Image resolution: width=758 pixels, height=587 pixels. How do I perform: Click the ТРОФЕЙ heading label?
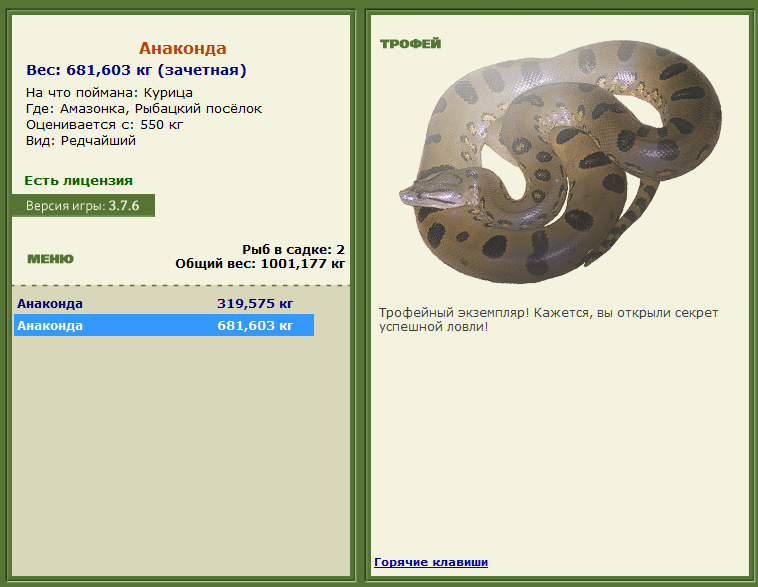(x=410, y=44)
